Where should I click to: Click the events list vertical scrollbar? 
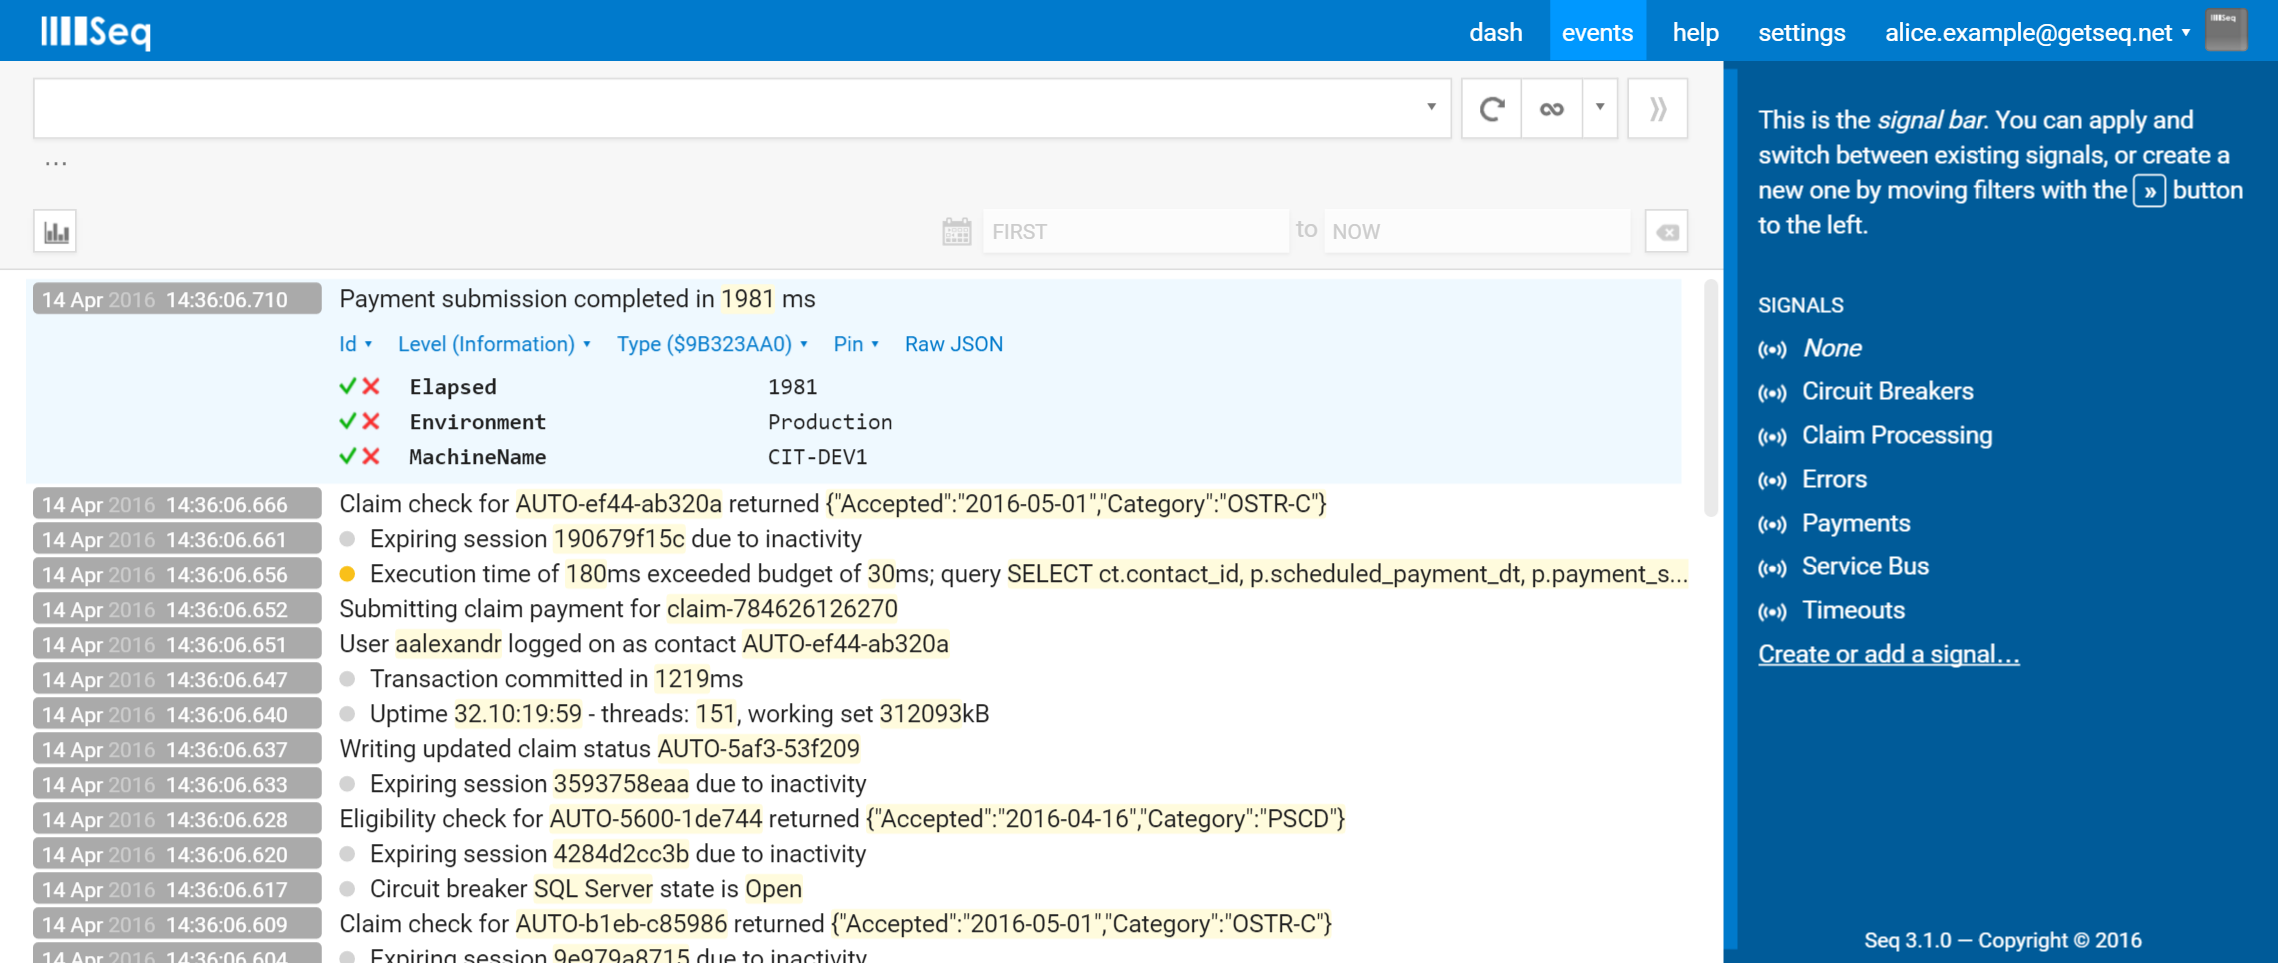point(1710,398)
